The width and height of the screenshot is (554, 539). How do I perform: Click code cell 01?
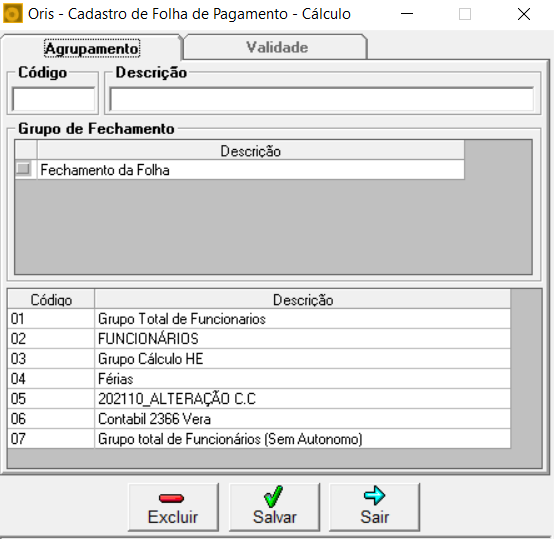tap(51, 319)
